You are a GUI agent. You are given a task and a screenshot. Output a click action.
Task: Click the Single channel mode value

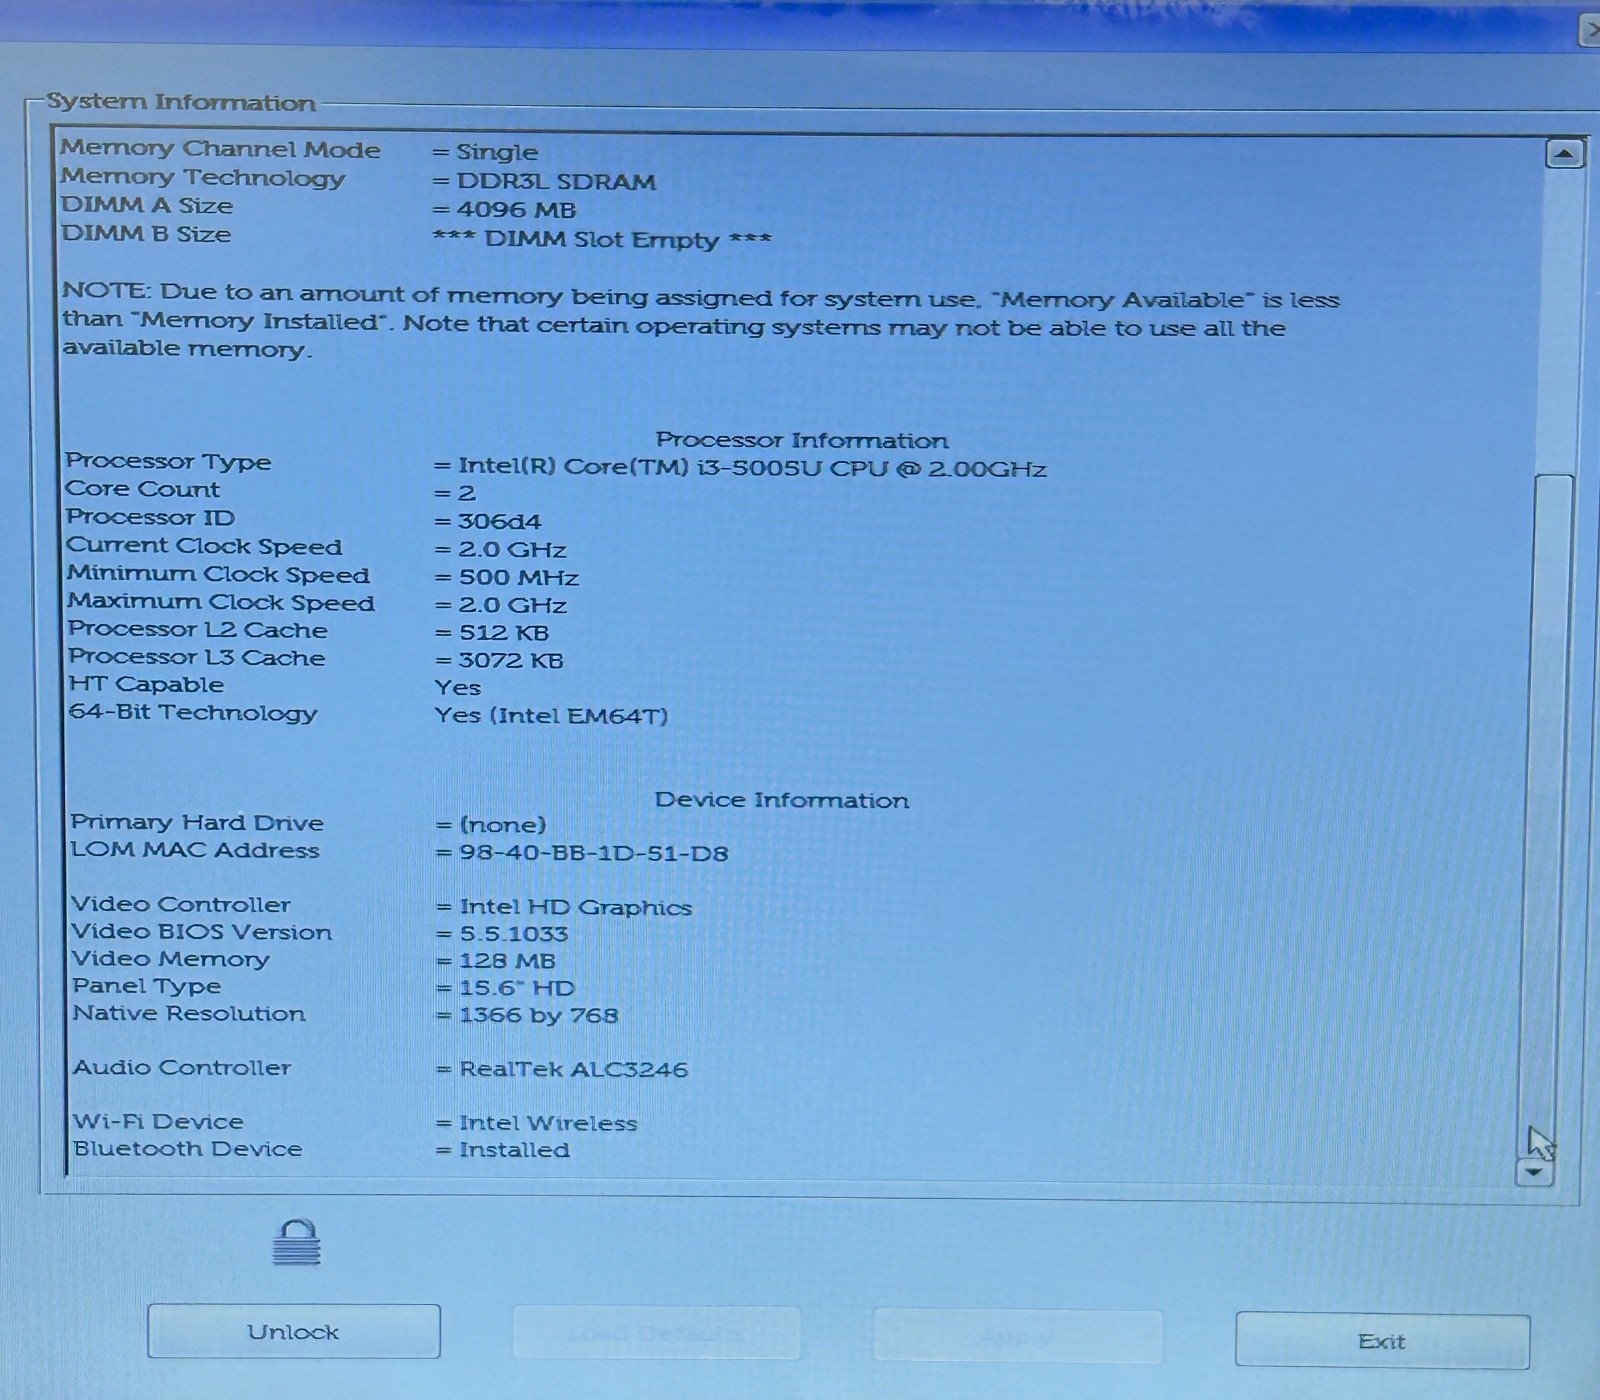[x=497, y=152]
